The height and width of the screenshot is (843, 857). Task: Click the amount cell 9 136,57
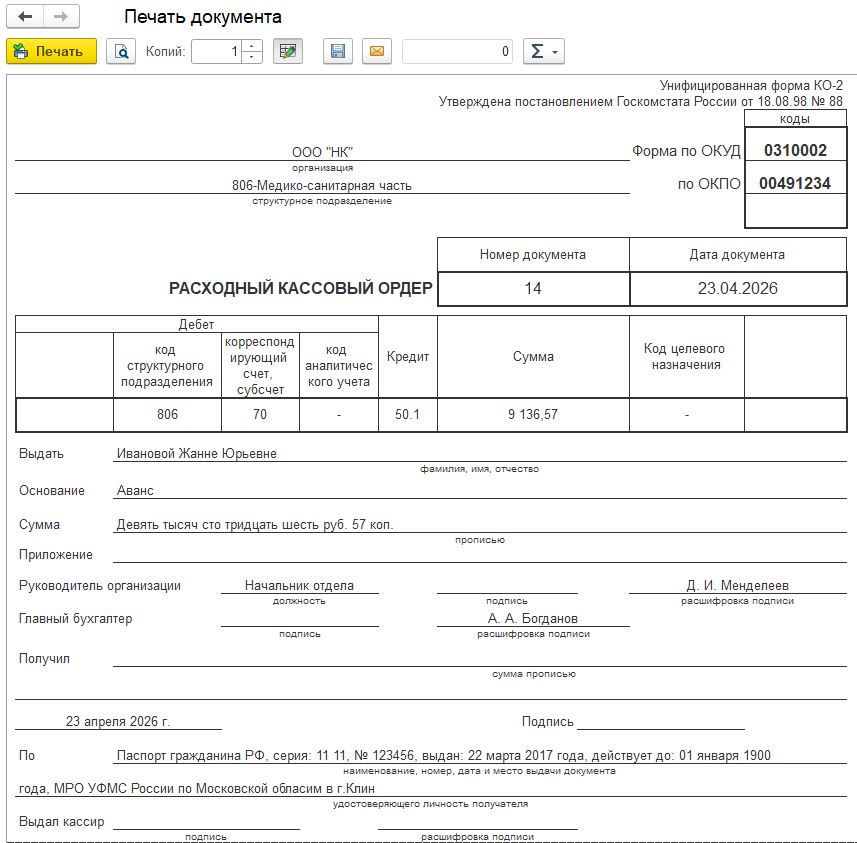(533, 414)
